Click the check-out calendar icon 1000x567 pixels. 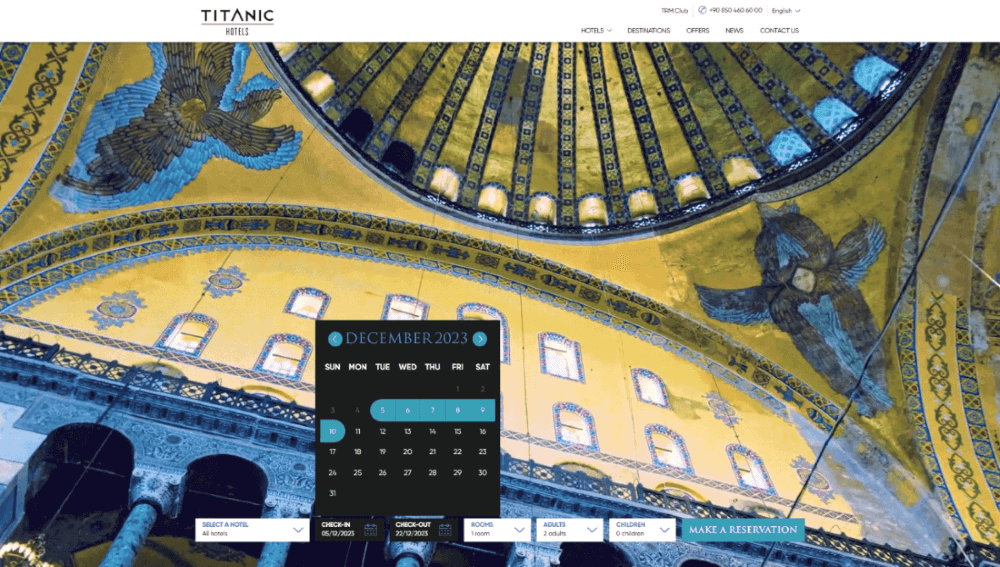tap(445, 530)
